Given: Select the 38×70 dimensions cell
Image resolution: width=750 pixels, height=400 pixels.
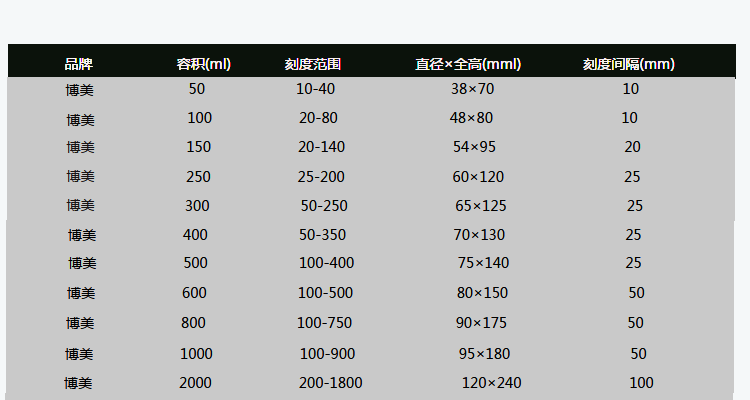Looking at the screenshot, I should (x=472, y=89).
